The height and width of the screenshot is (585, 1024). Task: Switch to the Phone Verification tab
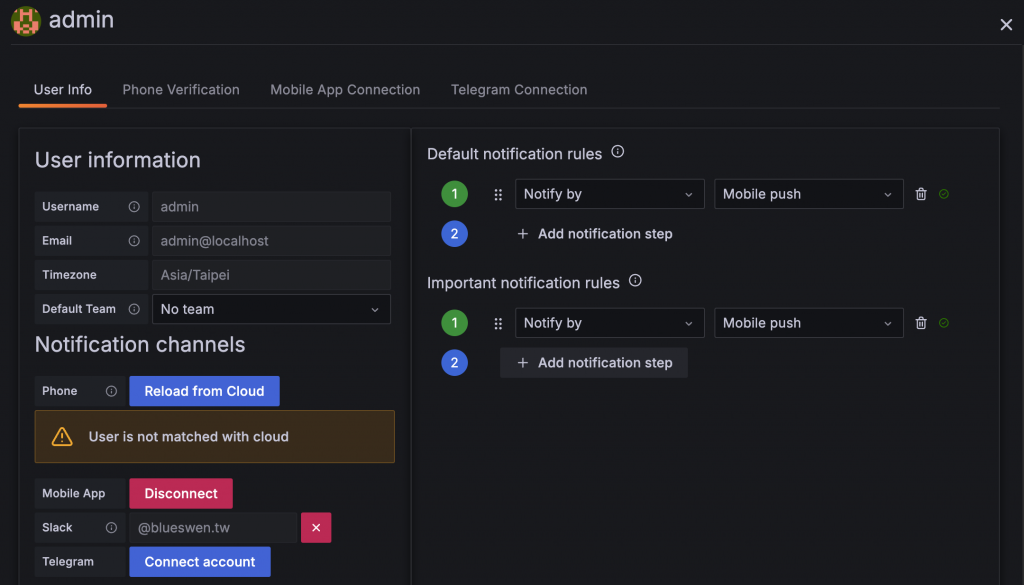click(x=181, y=90)
